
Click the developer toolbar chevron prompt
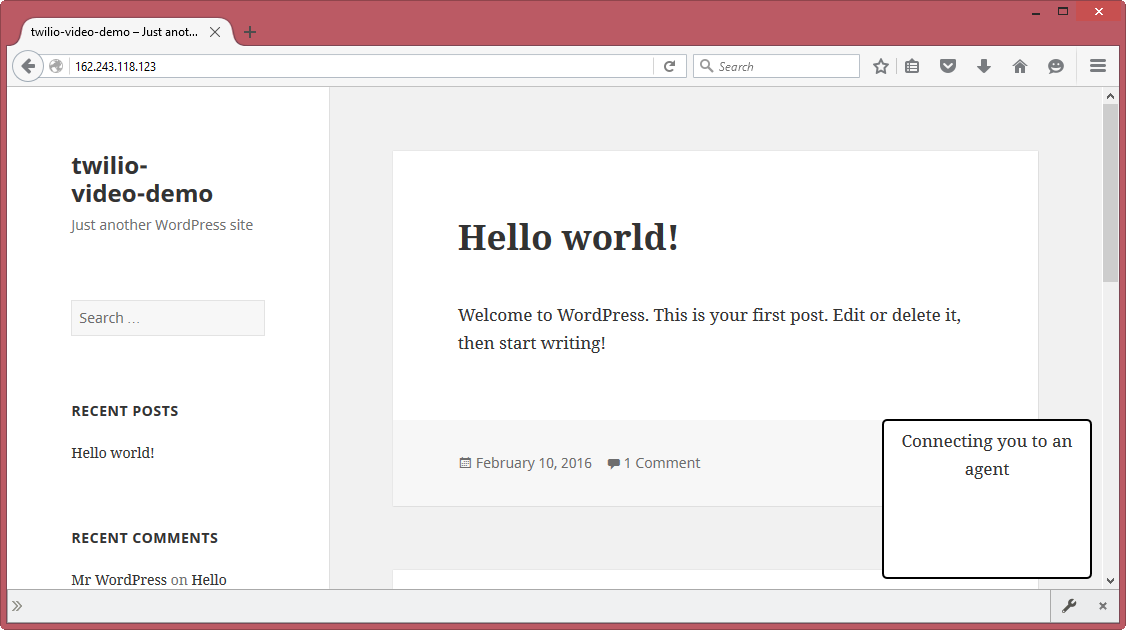[17, 606]
